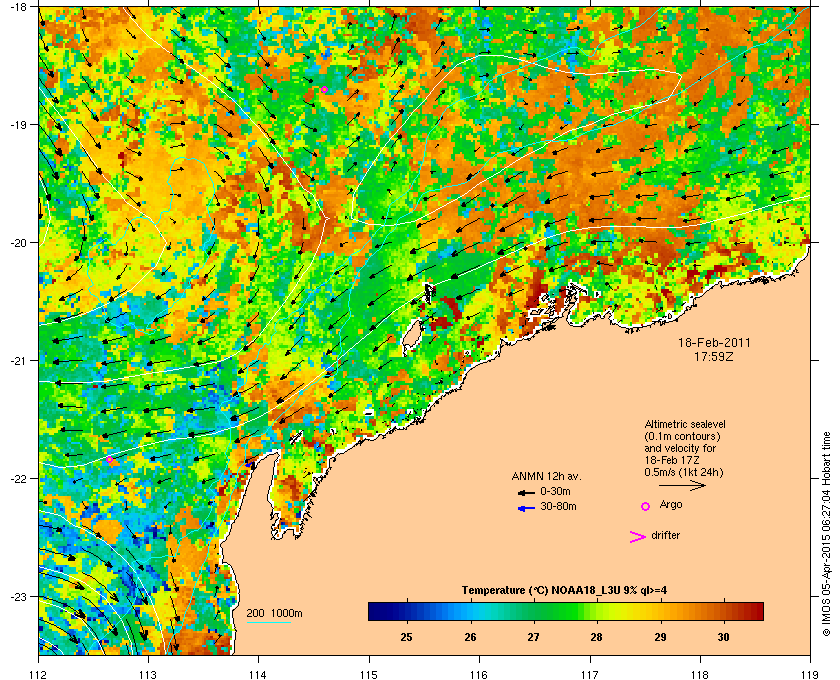Select the Argo float marker near 21.85°S, 112.65°E

(109, 459)
